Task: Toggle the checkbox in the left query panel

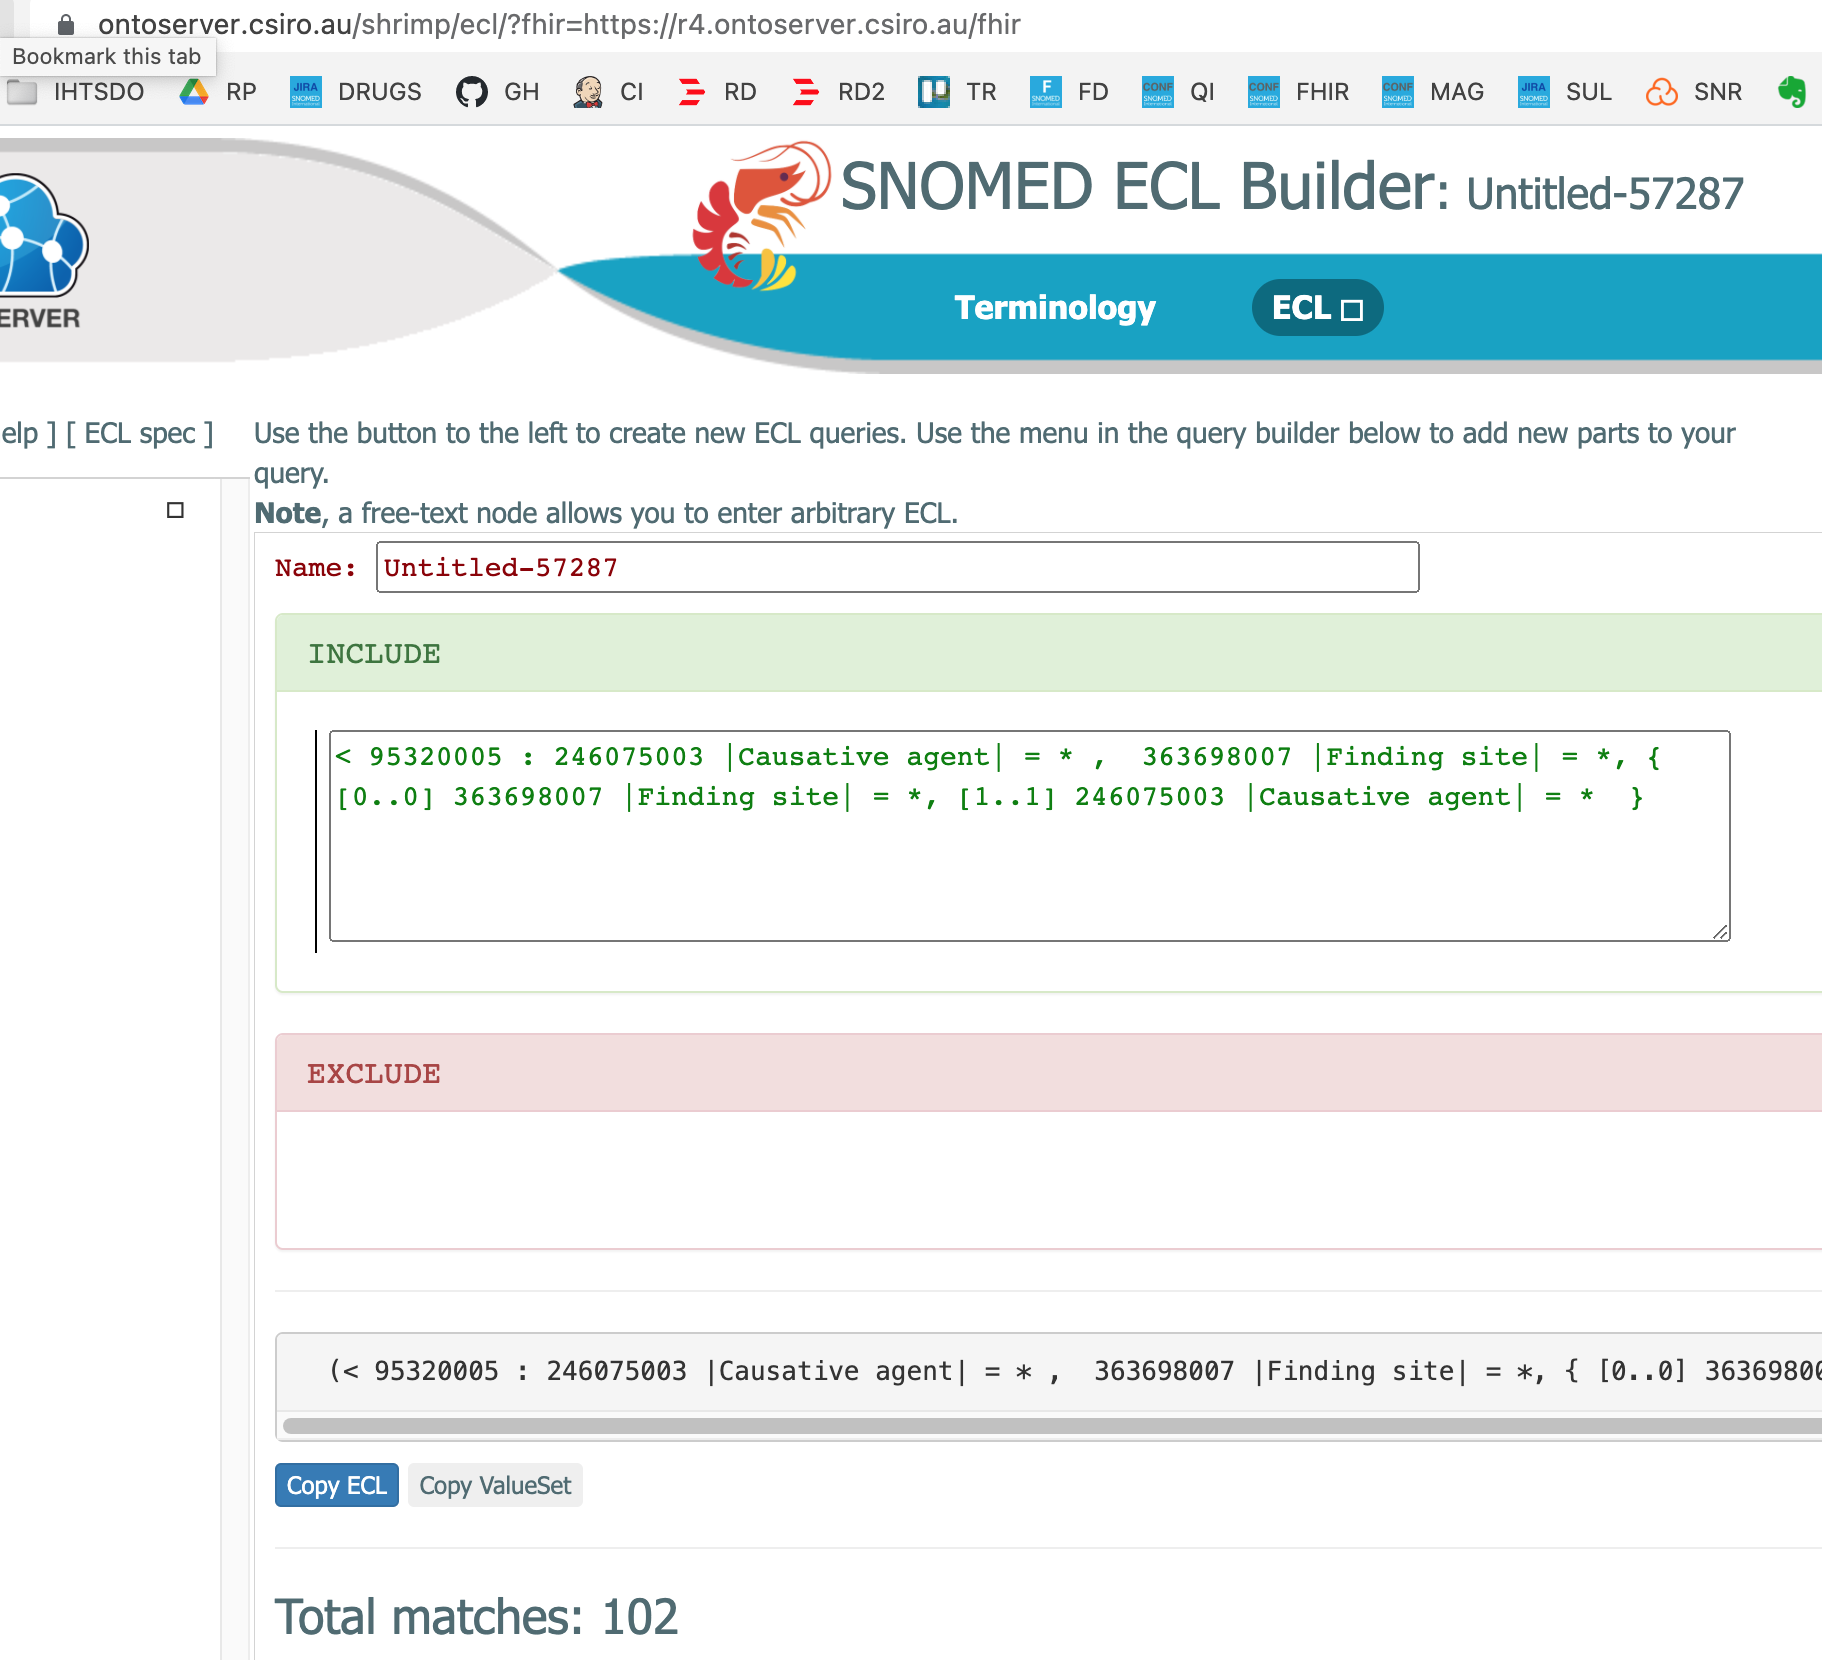Action: [x=175, y=510]
